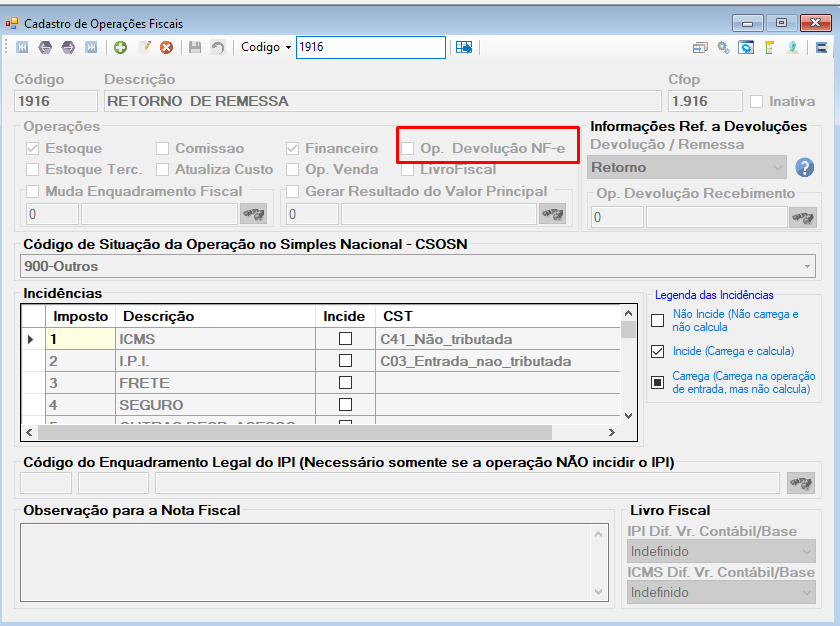Select the FRETE row in Incidências
This screenshot has height=626, width=840.
320,383
